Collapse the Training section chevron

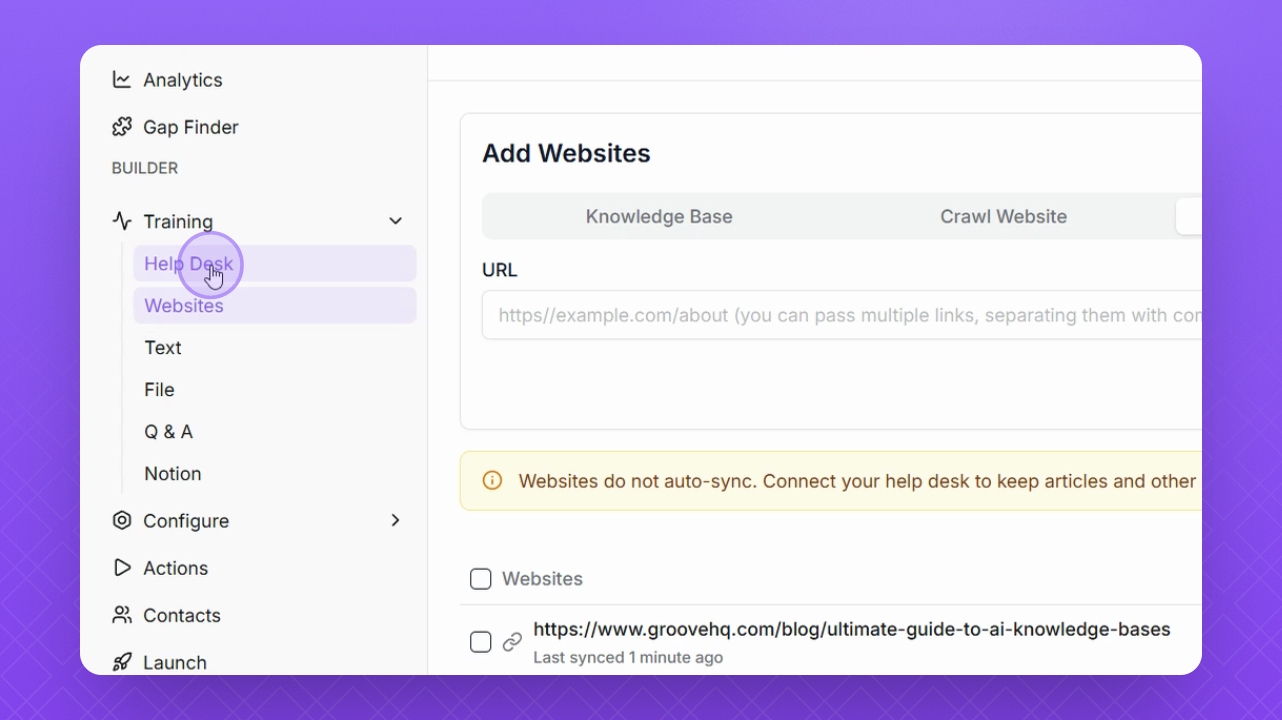(396, 221)
